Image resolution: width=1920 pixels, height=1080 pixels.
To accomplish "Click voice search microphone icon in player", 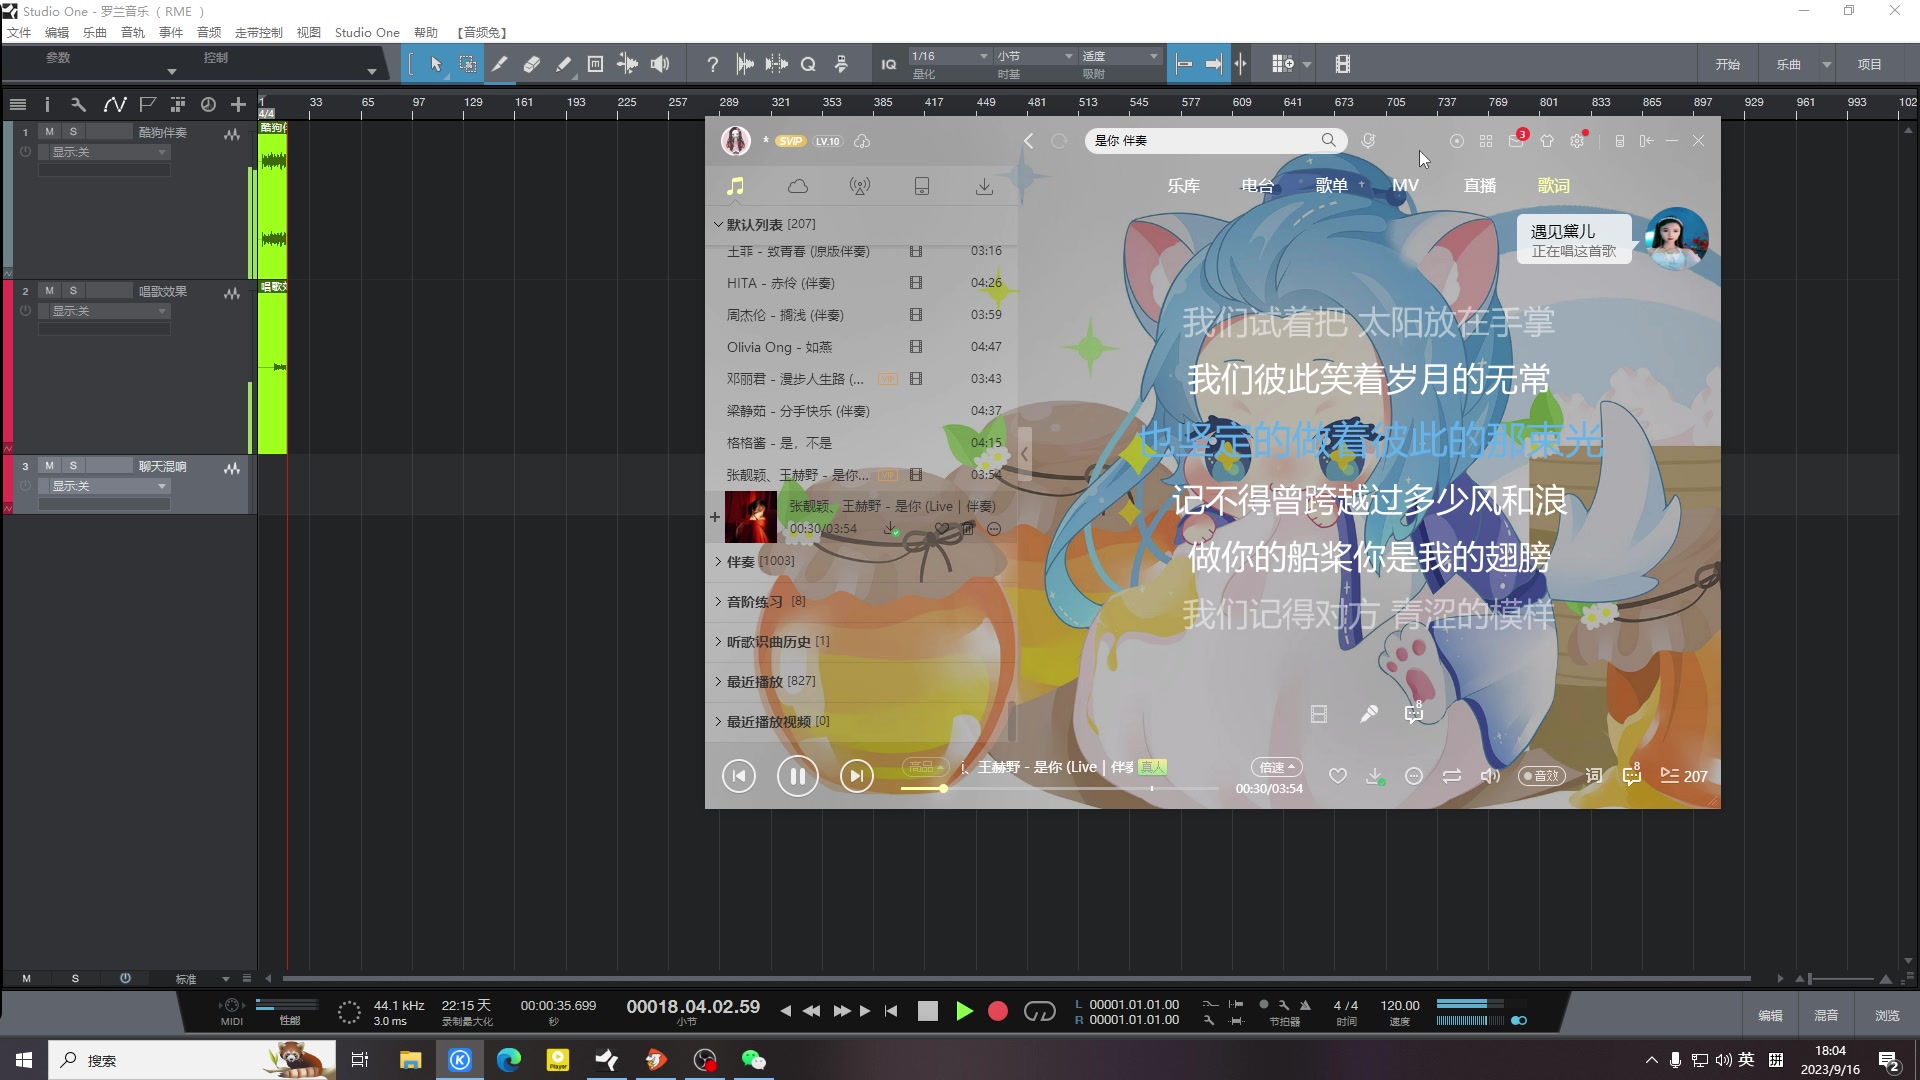I will (x=1369, y=141).
